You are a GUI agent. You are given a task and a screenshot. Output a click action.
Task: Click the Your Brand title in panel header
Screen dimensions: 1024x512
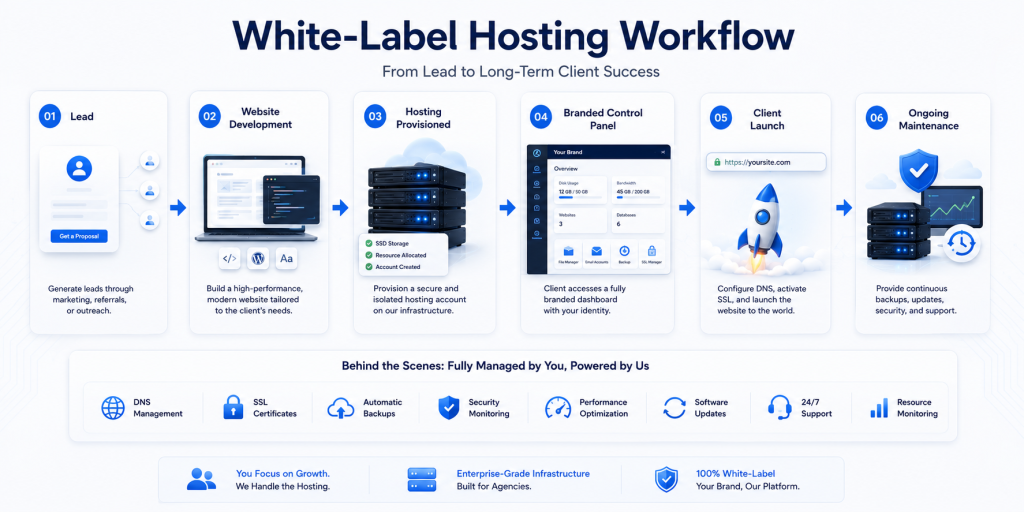coord(568,152)
